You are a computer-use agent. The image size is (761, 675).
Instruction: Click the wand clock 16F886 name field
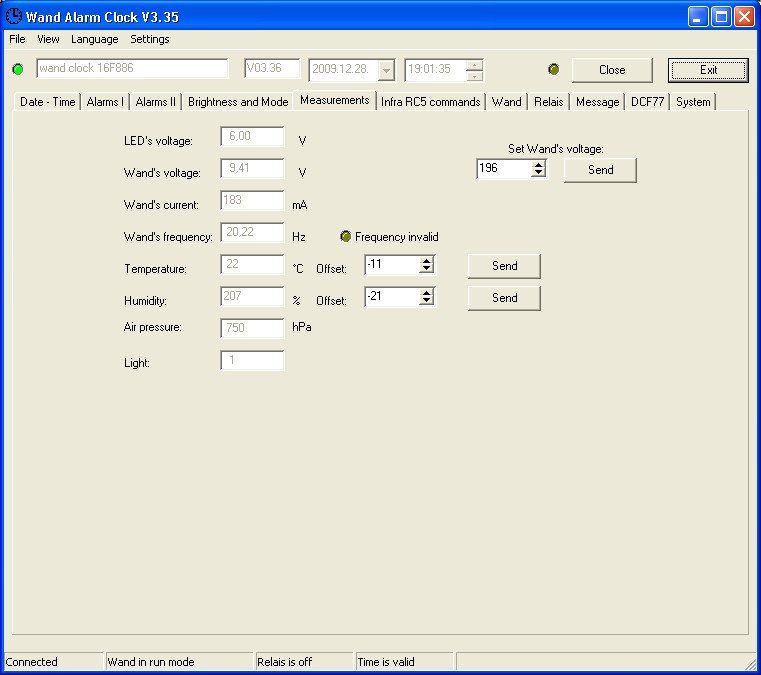click(x=132, y=68)
